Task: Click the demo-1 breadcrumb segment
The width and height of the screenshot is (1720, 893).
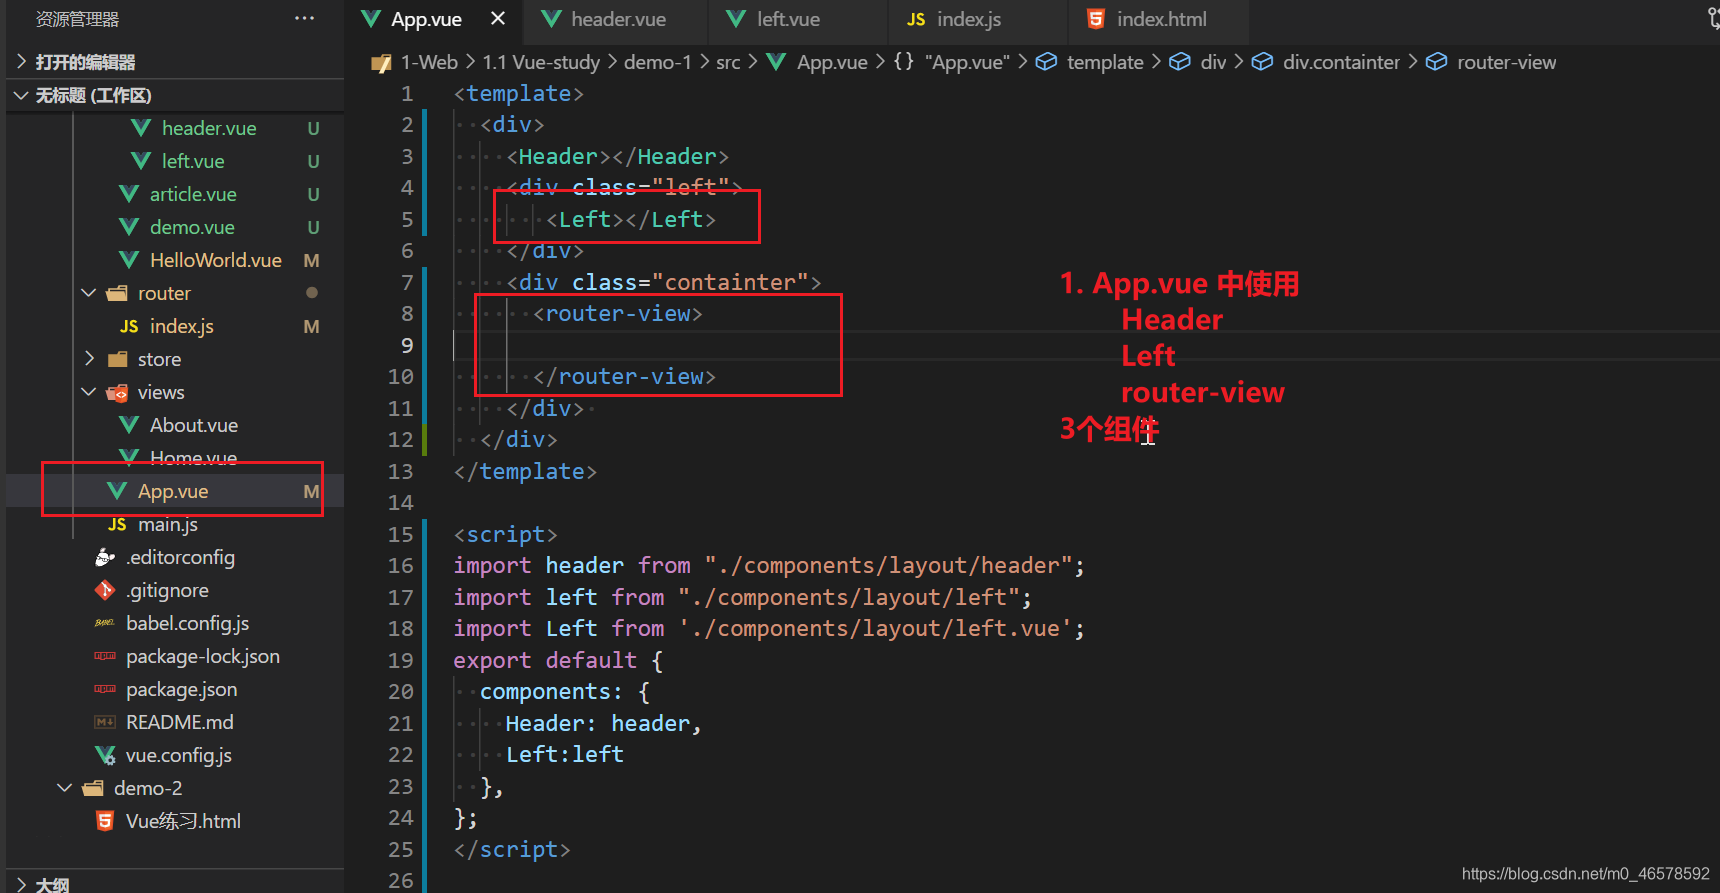Action: click(x=658, y=62)
